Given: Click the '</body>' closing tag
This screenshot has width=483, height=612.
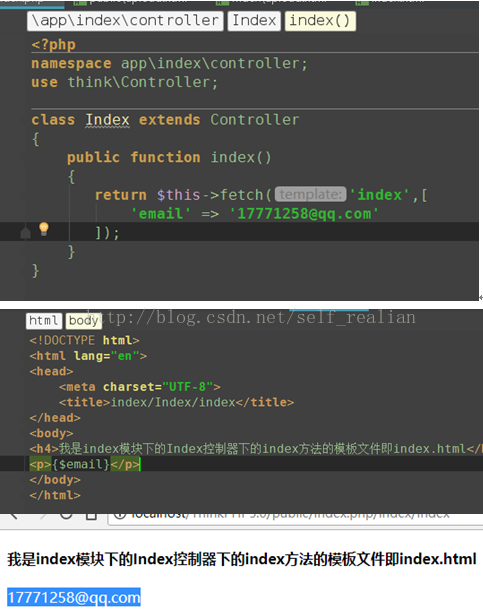Looking at the screenshot, I should pos(55,480).
